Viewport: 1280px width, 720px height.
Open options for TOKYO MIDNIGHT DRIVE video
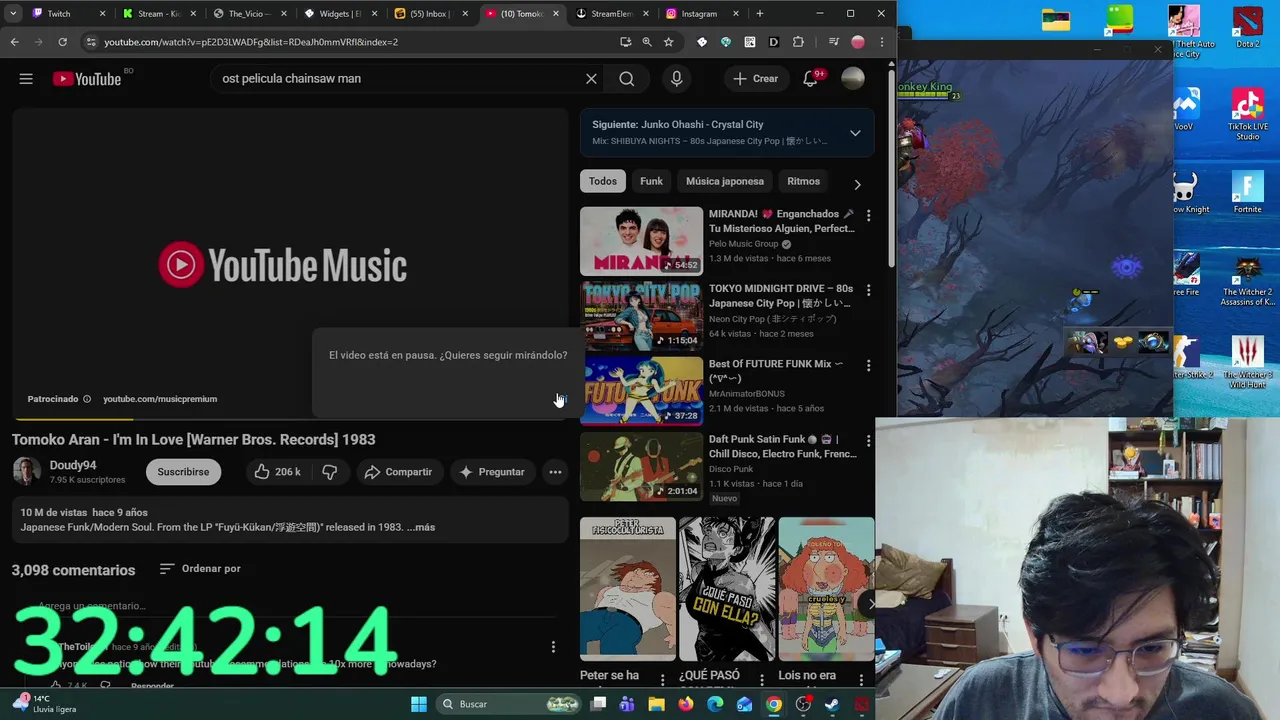point(868,290)
